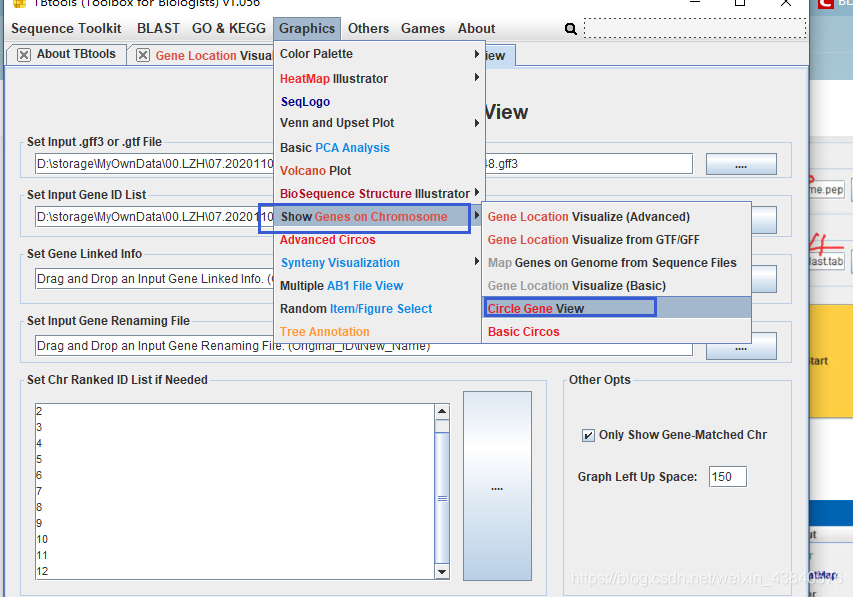Click Show Genes on Chromosome submenu arrow
This screenshot has width=853, height=597.
point(477,215)
